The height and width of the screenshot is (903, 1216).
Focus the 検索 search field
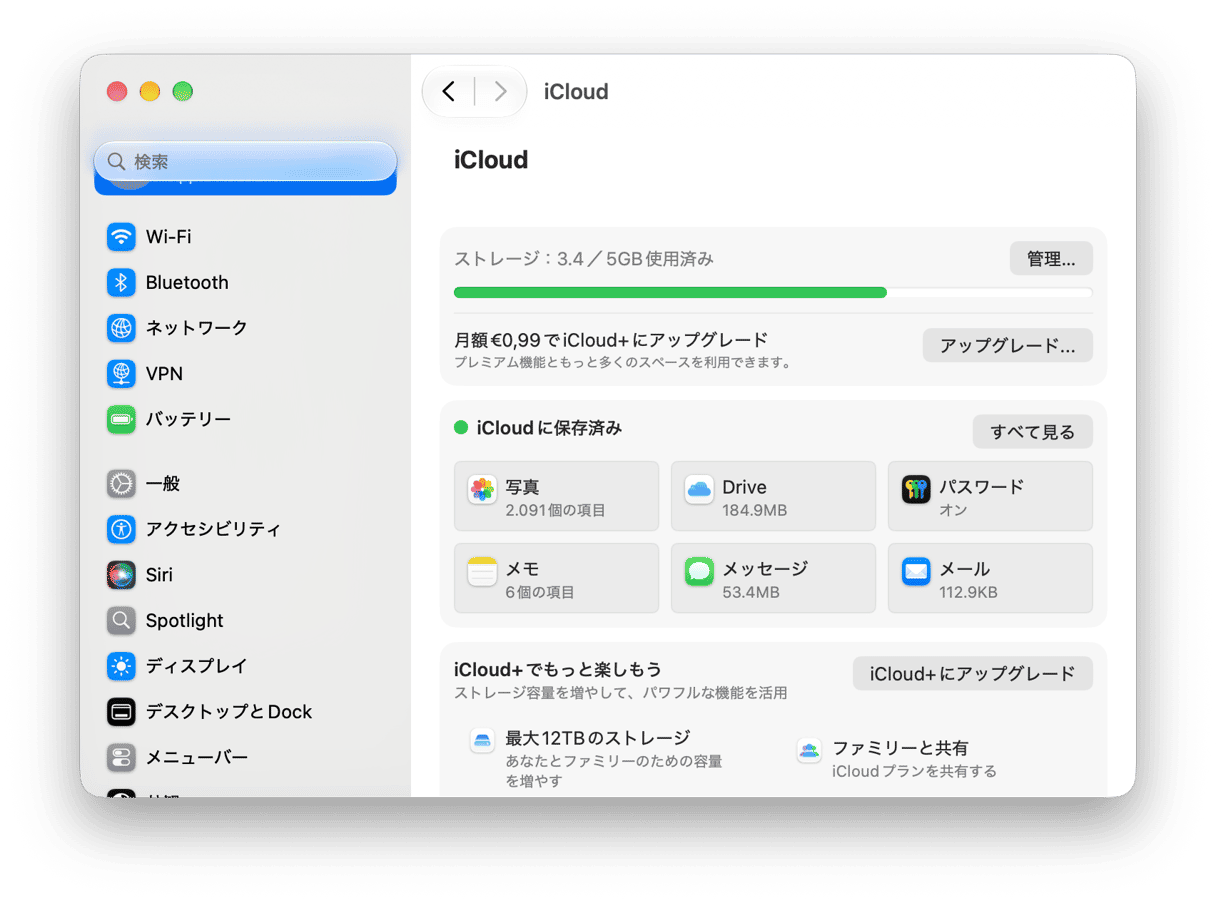[x=245, y=161]
